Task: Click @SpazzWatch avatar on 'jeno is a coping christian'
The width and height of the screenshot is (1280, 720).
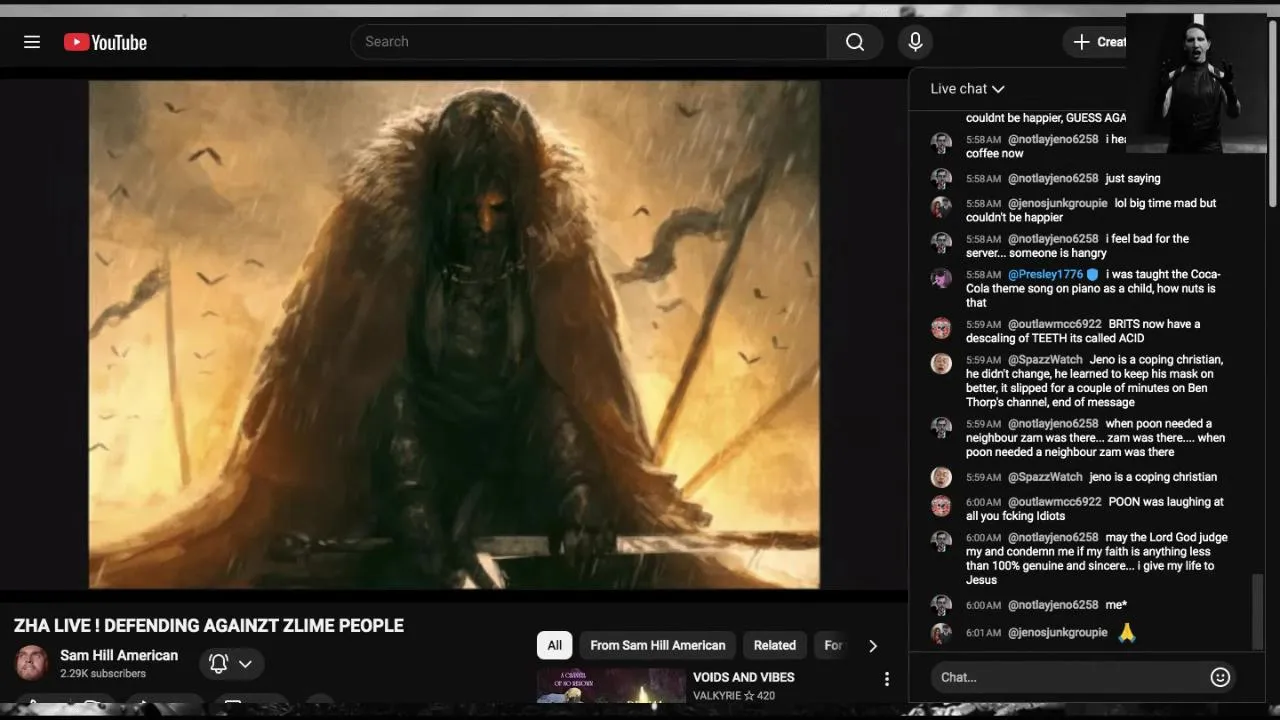Action: [x=941, y=478]
